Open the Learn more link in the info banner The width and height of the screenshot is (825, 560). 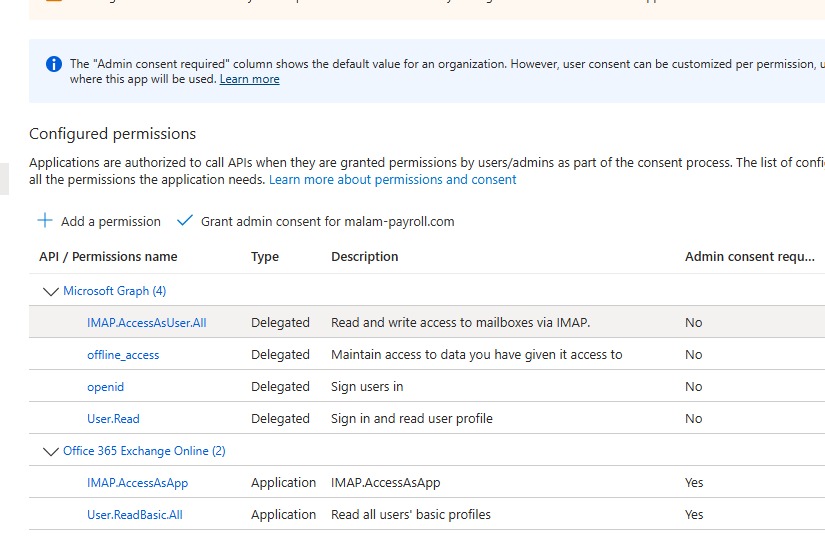[249, 79]
